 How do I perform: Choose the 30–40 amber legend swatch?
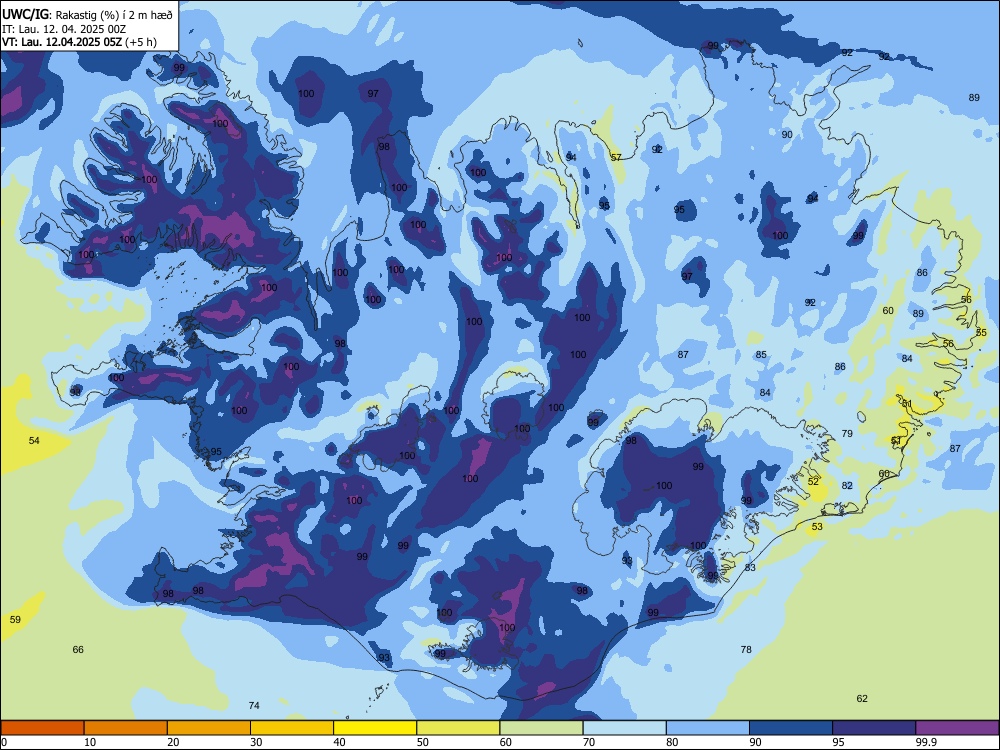point(292,728)
